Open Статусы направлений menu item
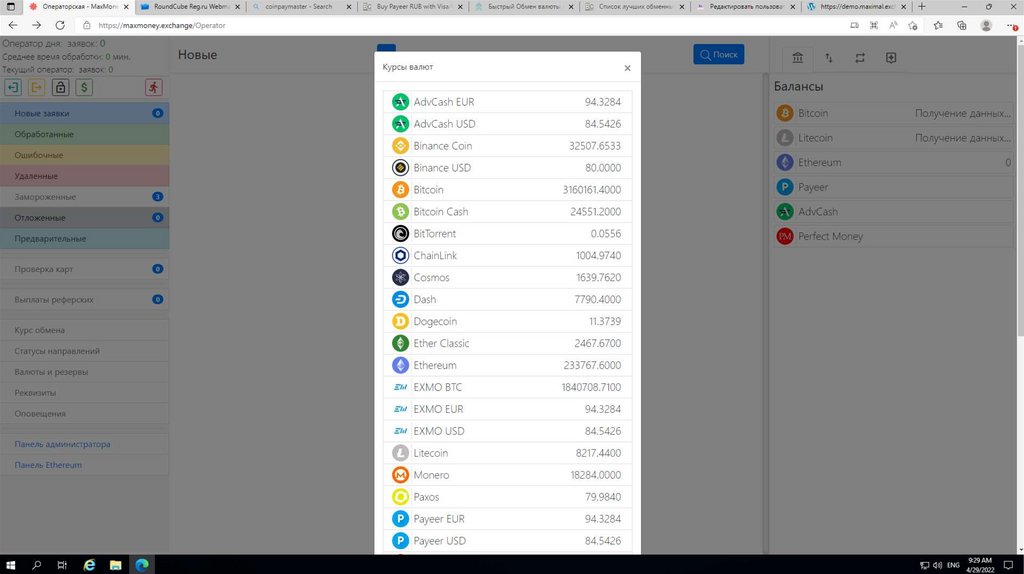The image size is (1024, 574). tap(84, 351)
